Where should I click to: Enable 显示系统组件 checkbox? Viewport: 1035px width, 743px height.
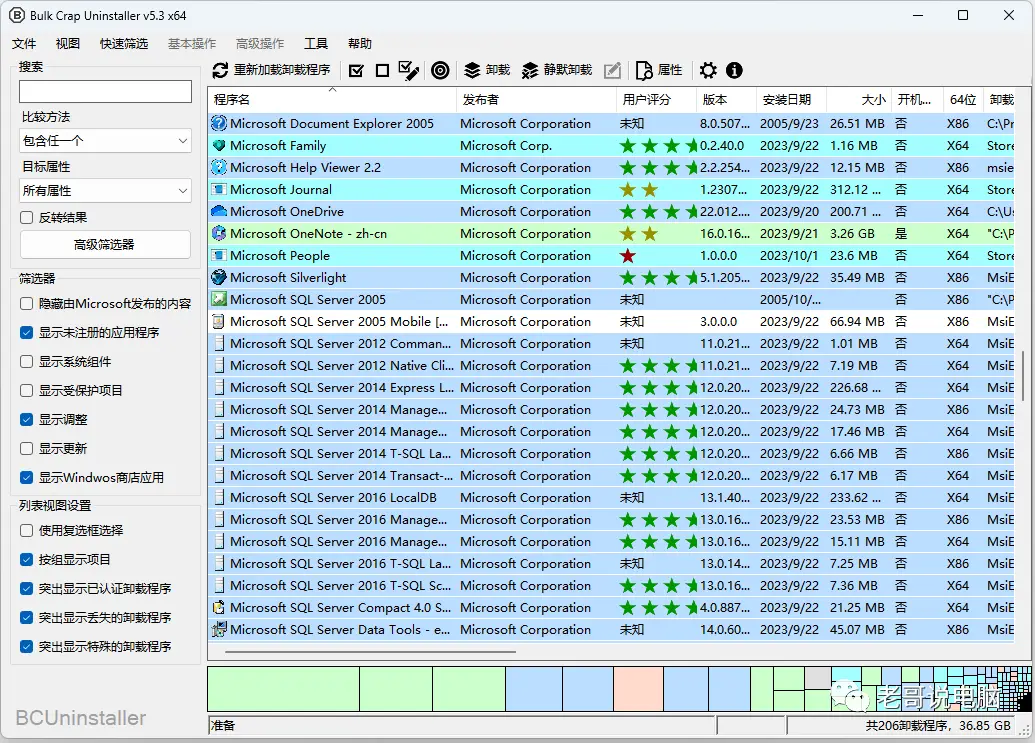point(26,362)
